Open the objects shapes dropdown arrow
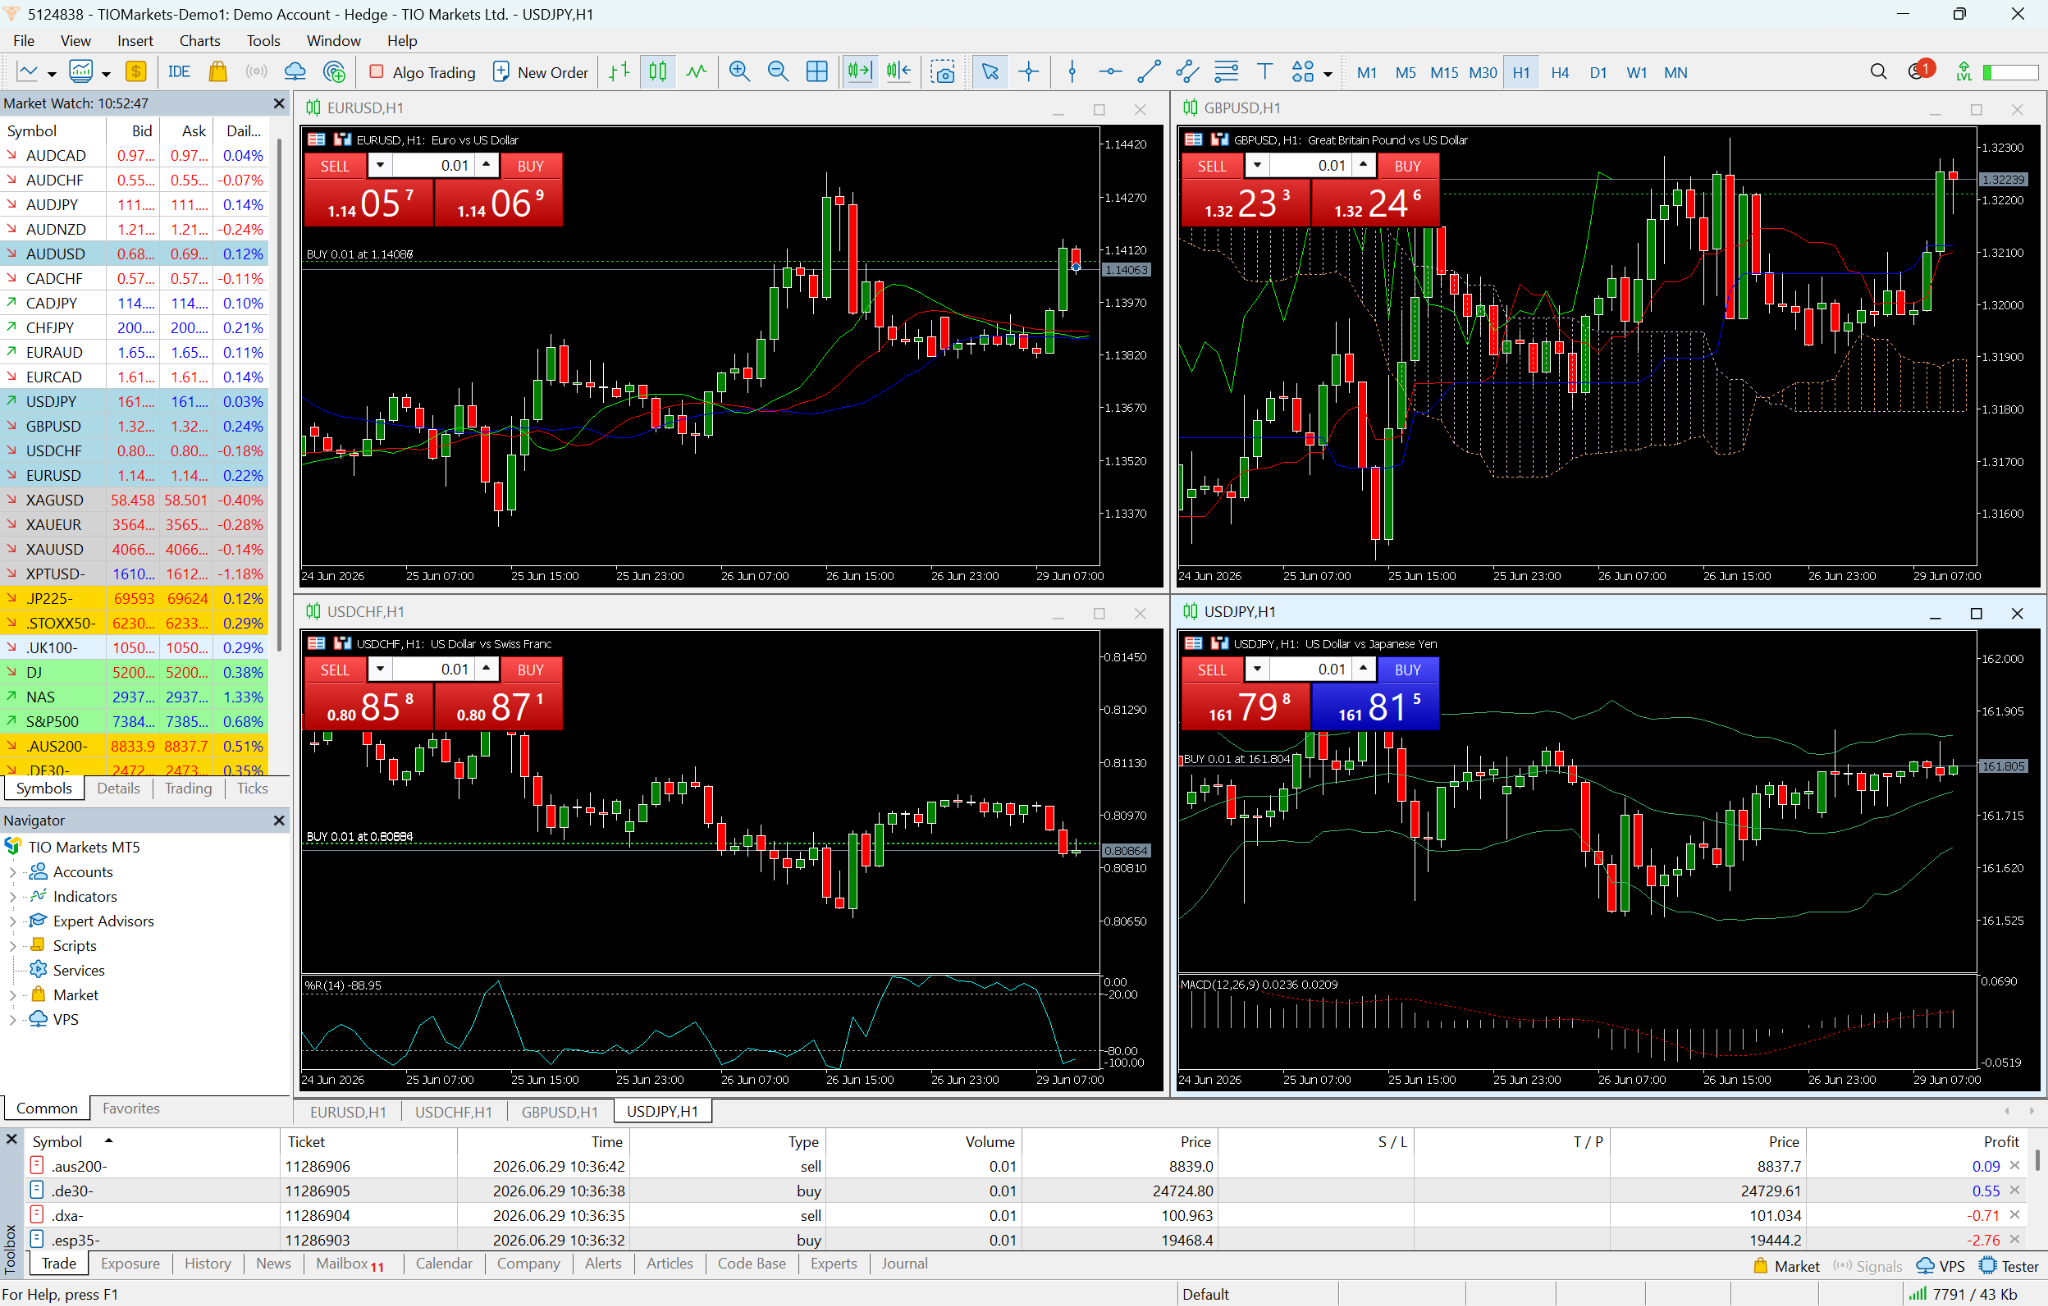 point(1328,73)
